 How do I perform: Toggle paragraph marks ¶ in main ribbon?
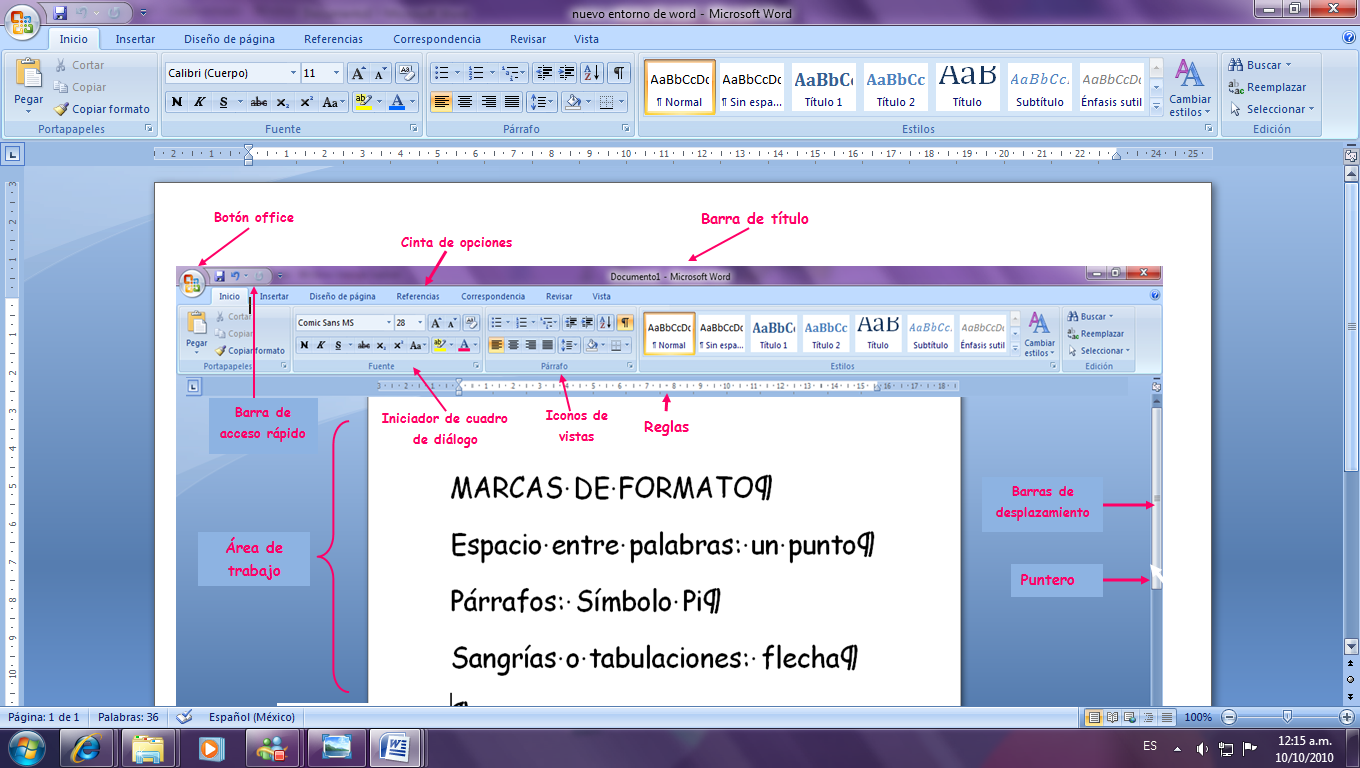620,73
